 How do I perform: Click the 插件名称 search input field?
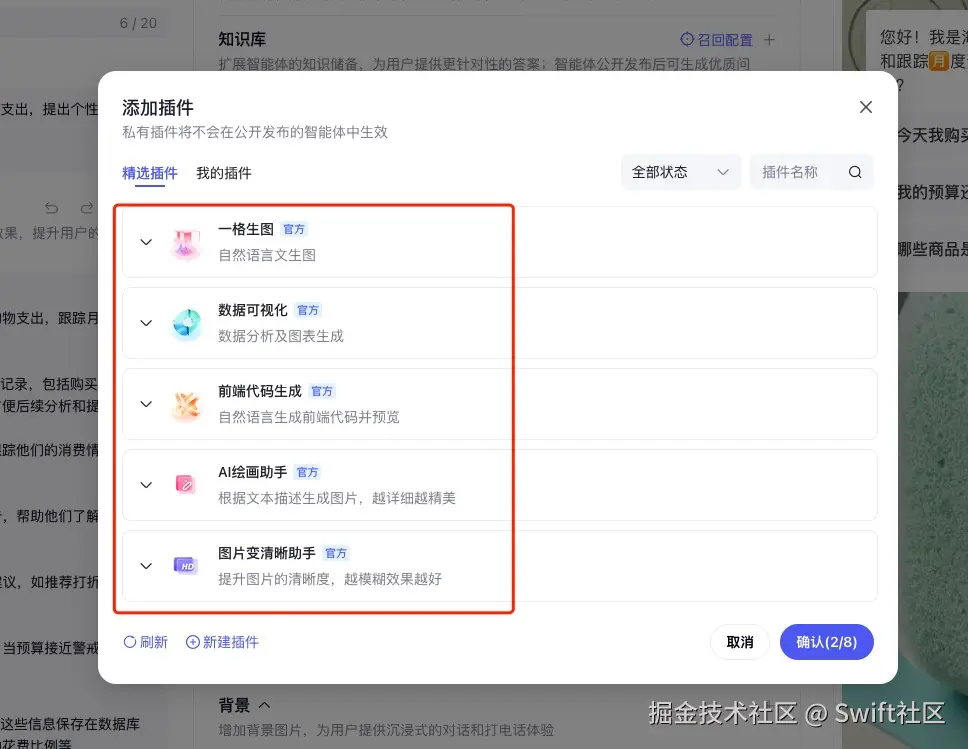pyautogui.click(x=811, y=172)
